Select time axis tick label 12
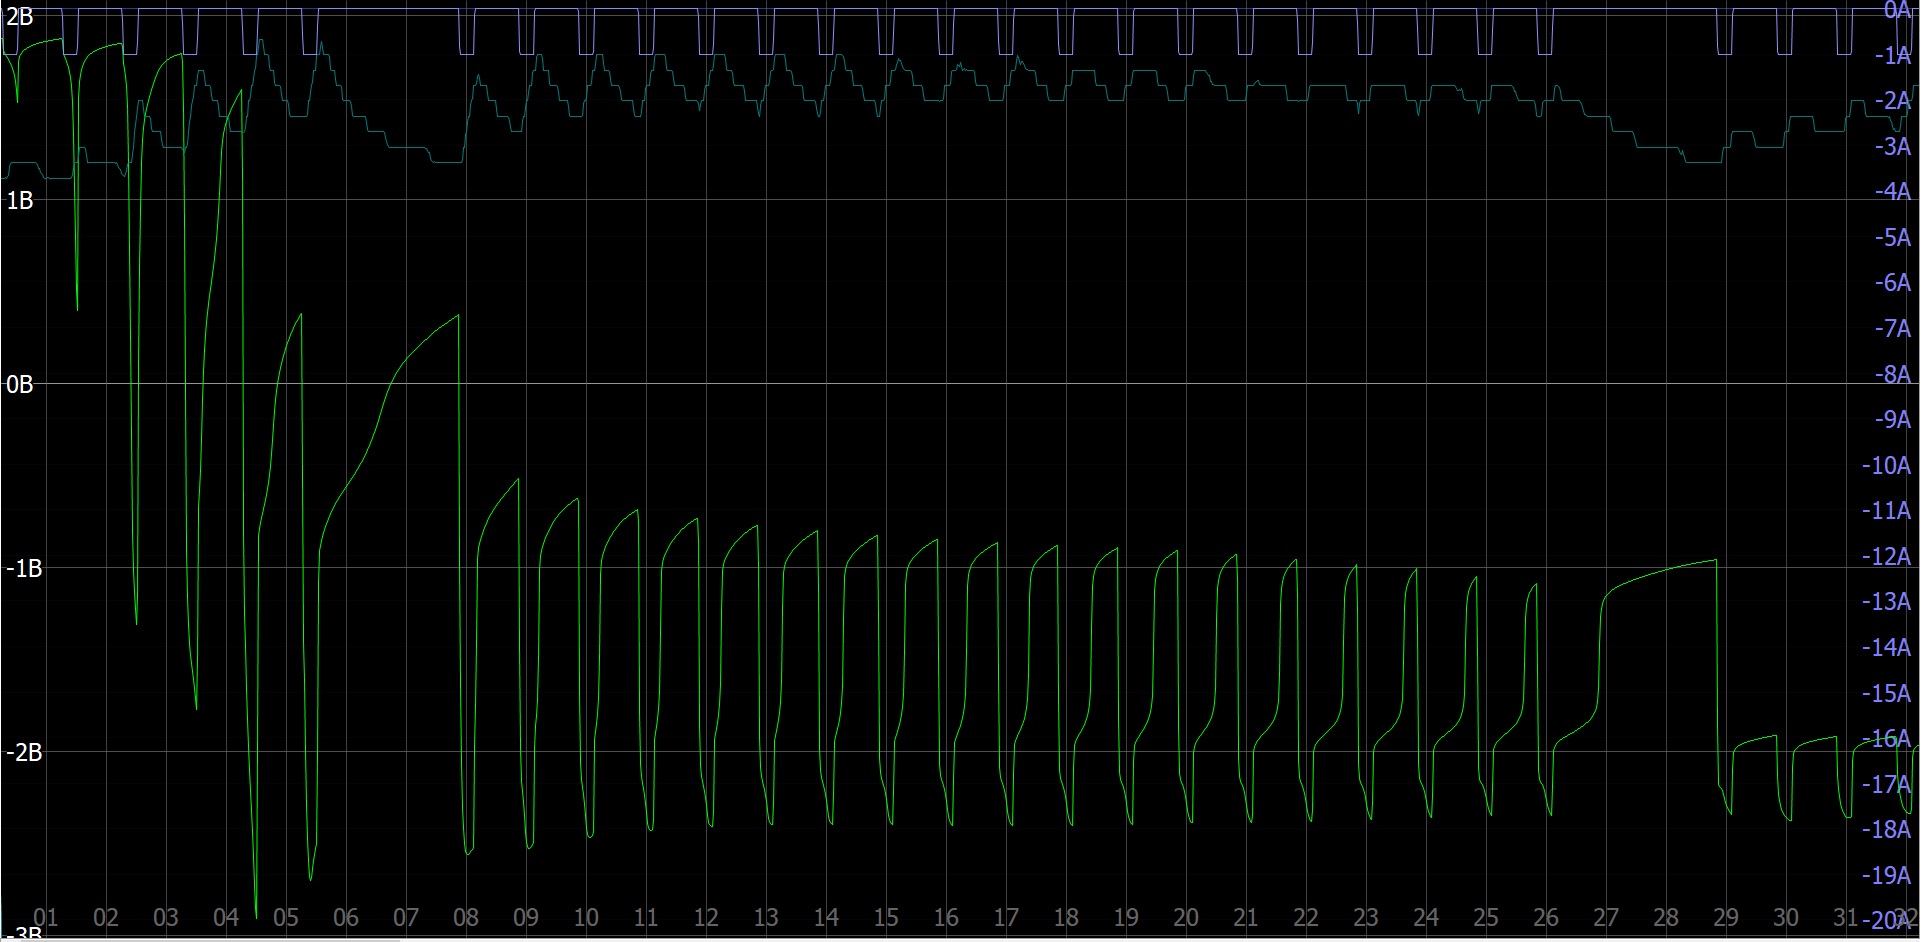The width and height of the screenshot is (1928, 942). (706, 918)
